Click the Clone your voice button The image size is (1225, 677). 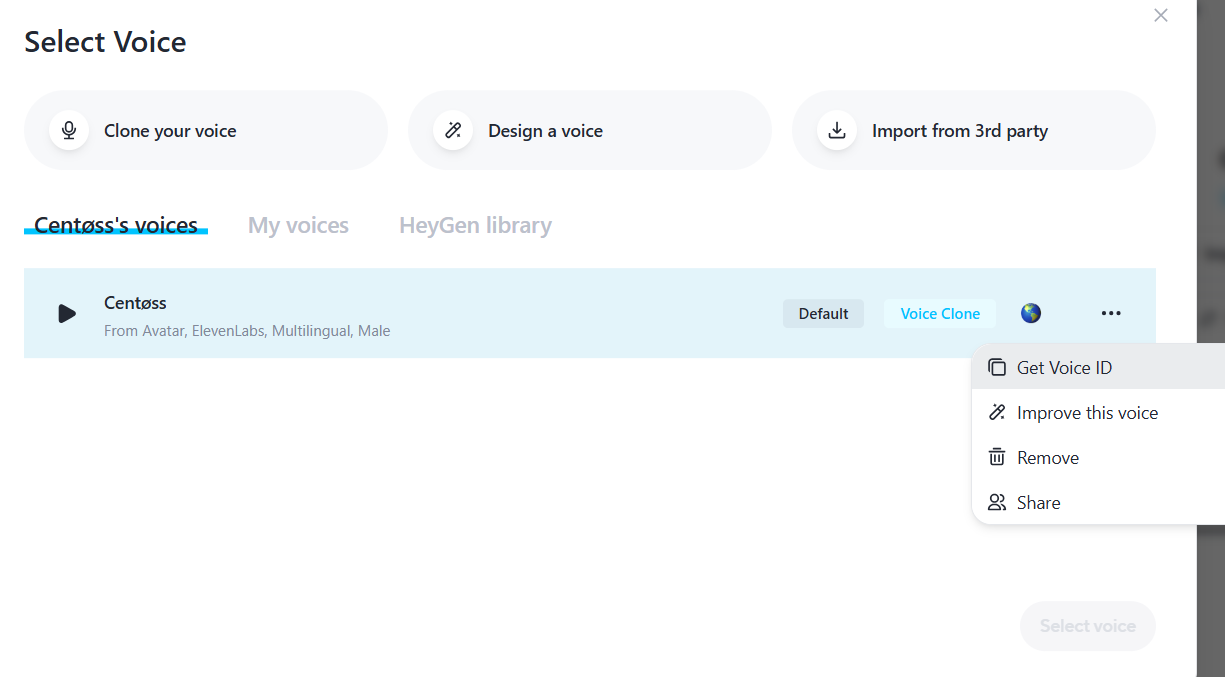pos(206,130)
